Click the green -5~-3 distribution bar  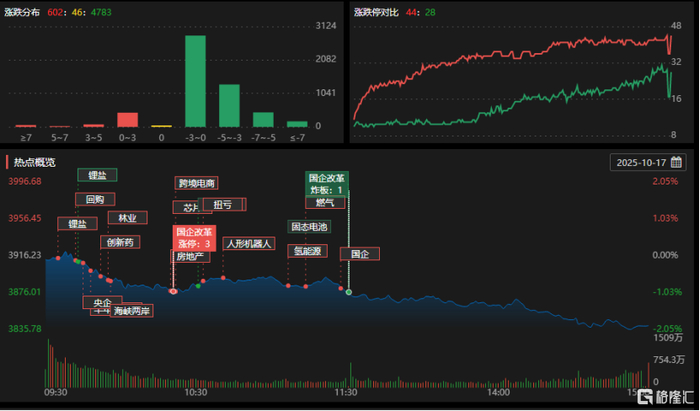(x=229, y=106)
